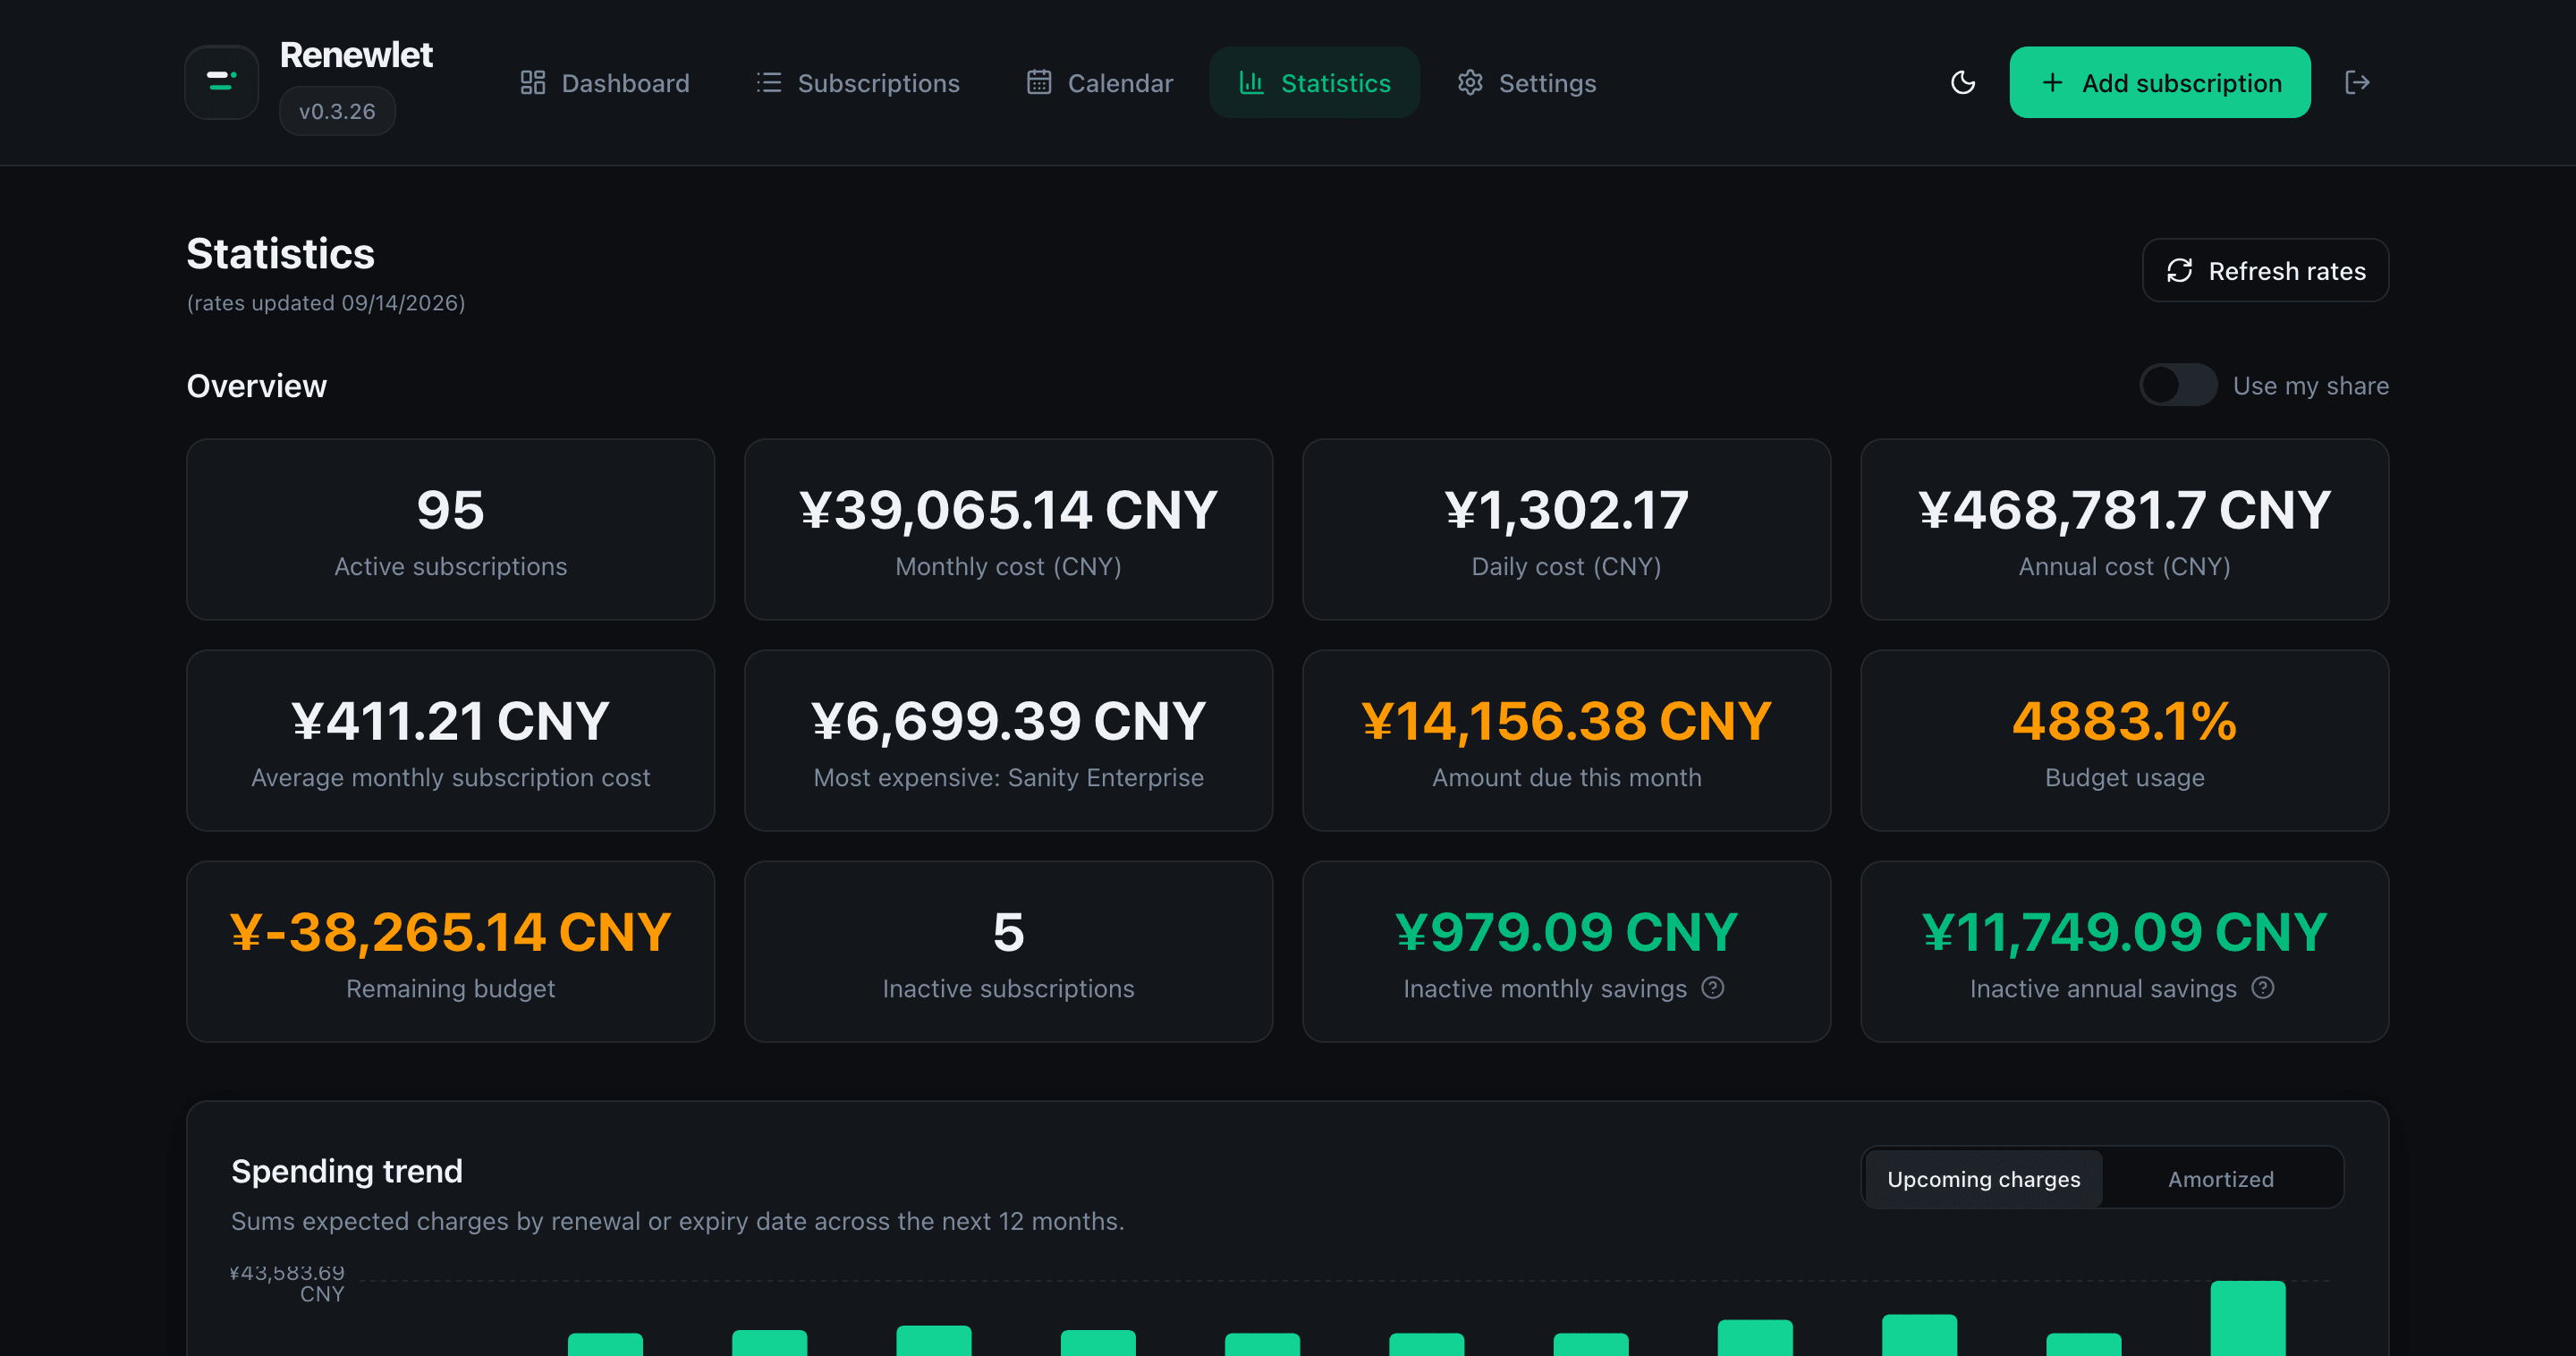Click the 95 Active subscriptions card
Image resolution: width=2576 pixels, height=1356 pixels.
point(450,529)
